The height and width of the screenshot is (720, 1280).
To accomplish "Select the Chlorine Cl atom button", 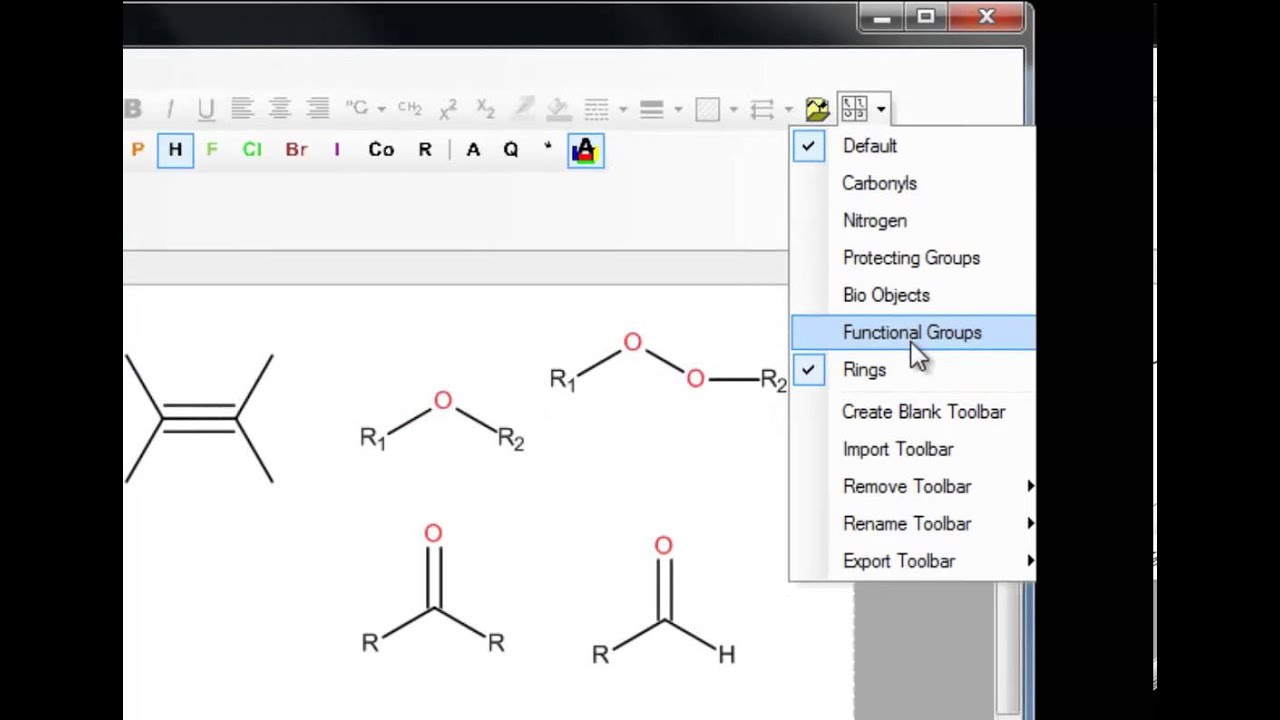I will (252, 150).
